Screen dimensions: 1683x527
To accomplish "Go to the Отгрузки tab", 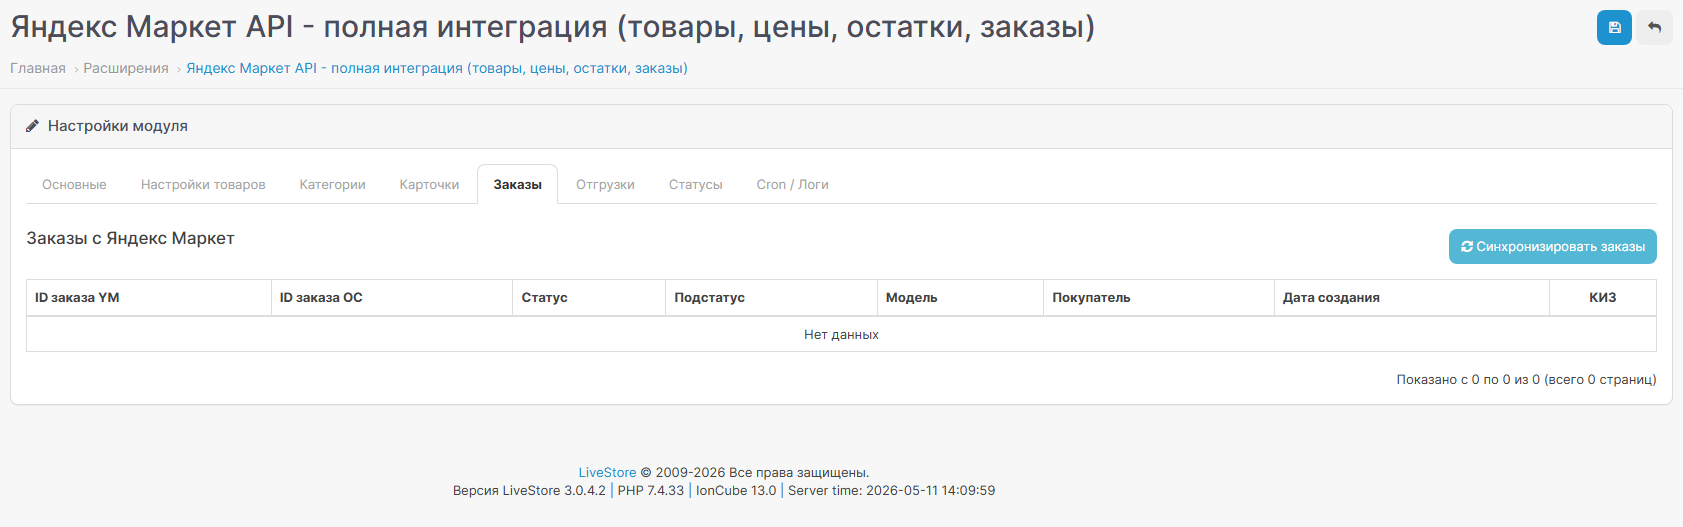I will pyautogui.click(x=605, y=185).
